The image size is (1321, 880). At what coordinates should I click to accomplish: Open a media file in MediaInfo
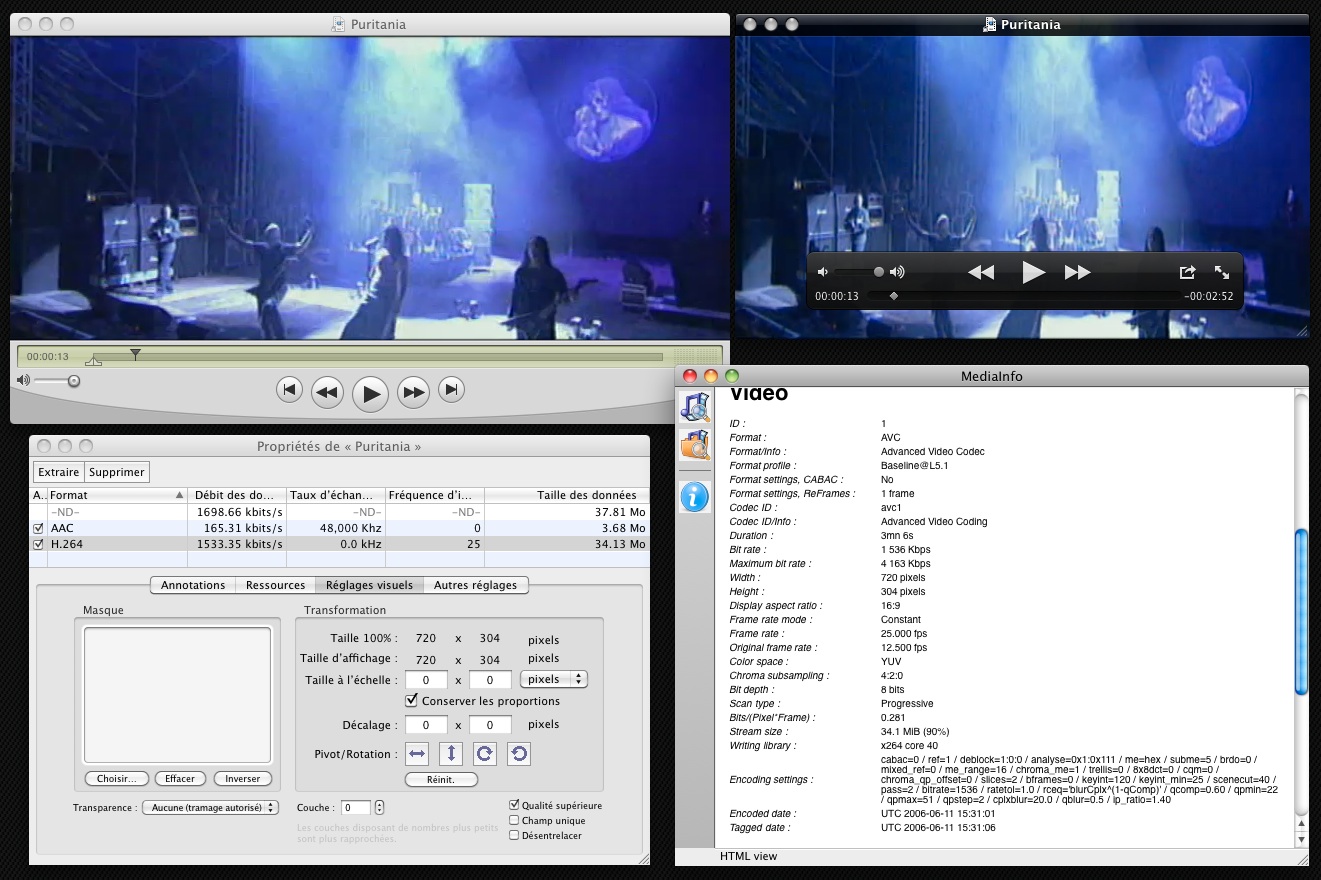coord(694,407)
